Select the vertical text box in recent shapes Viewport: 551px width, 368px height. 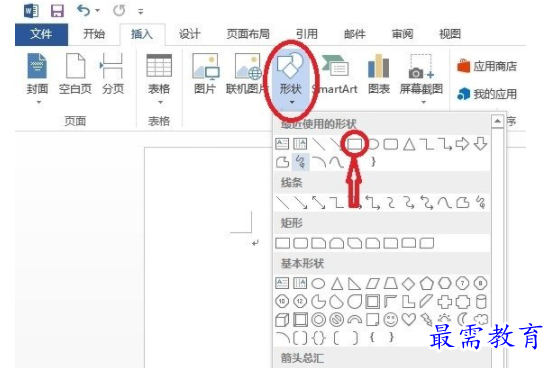[x=300, y=144]
